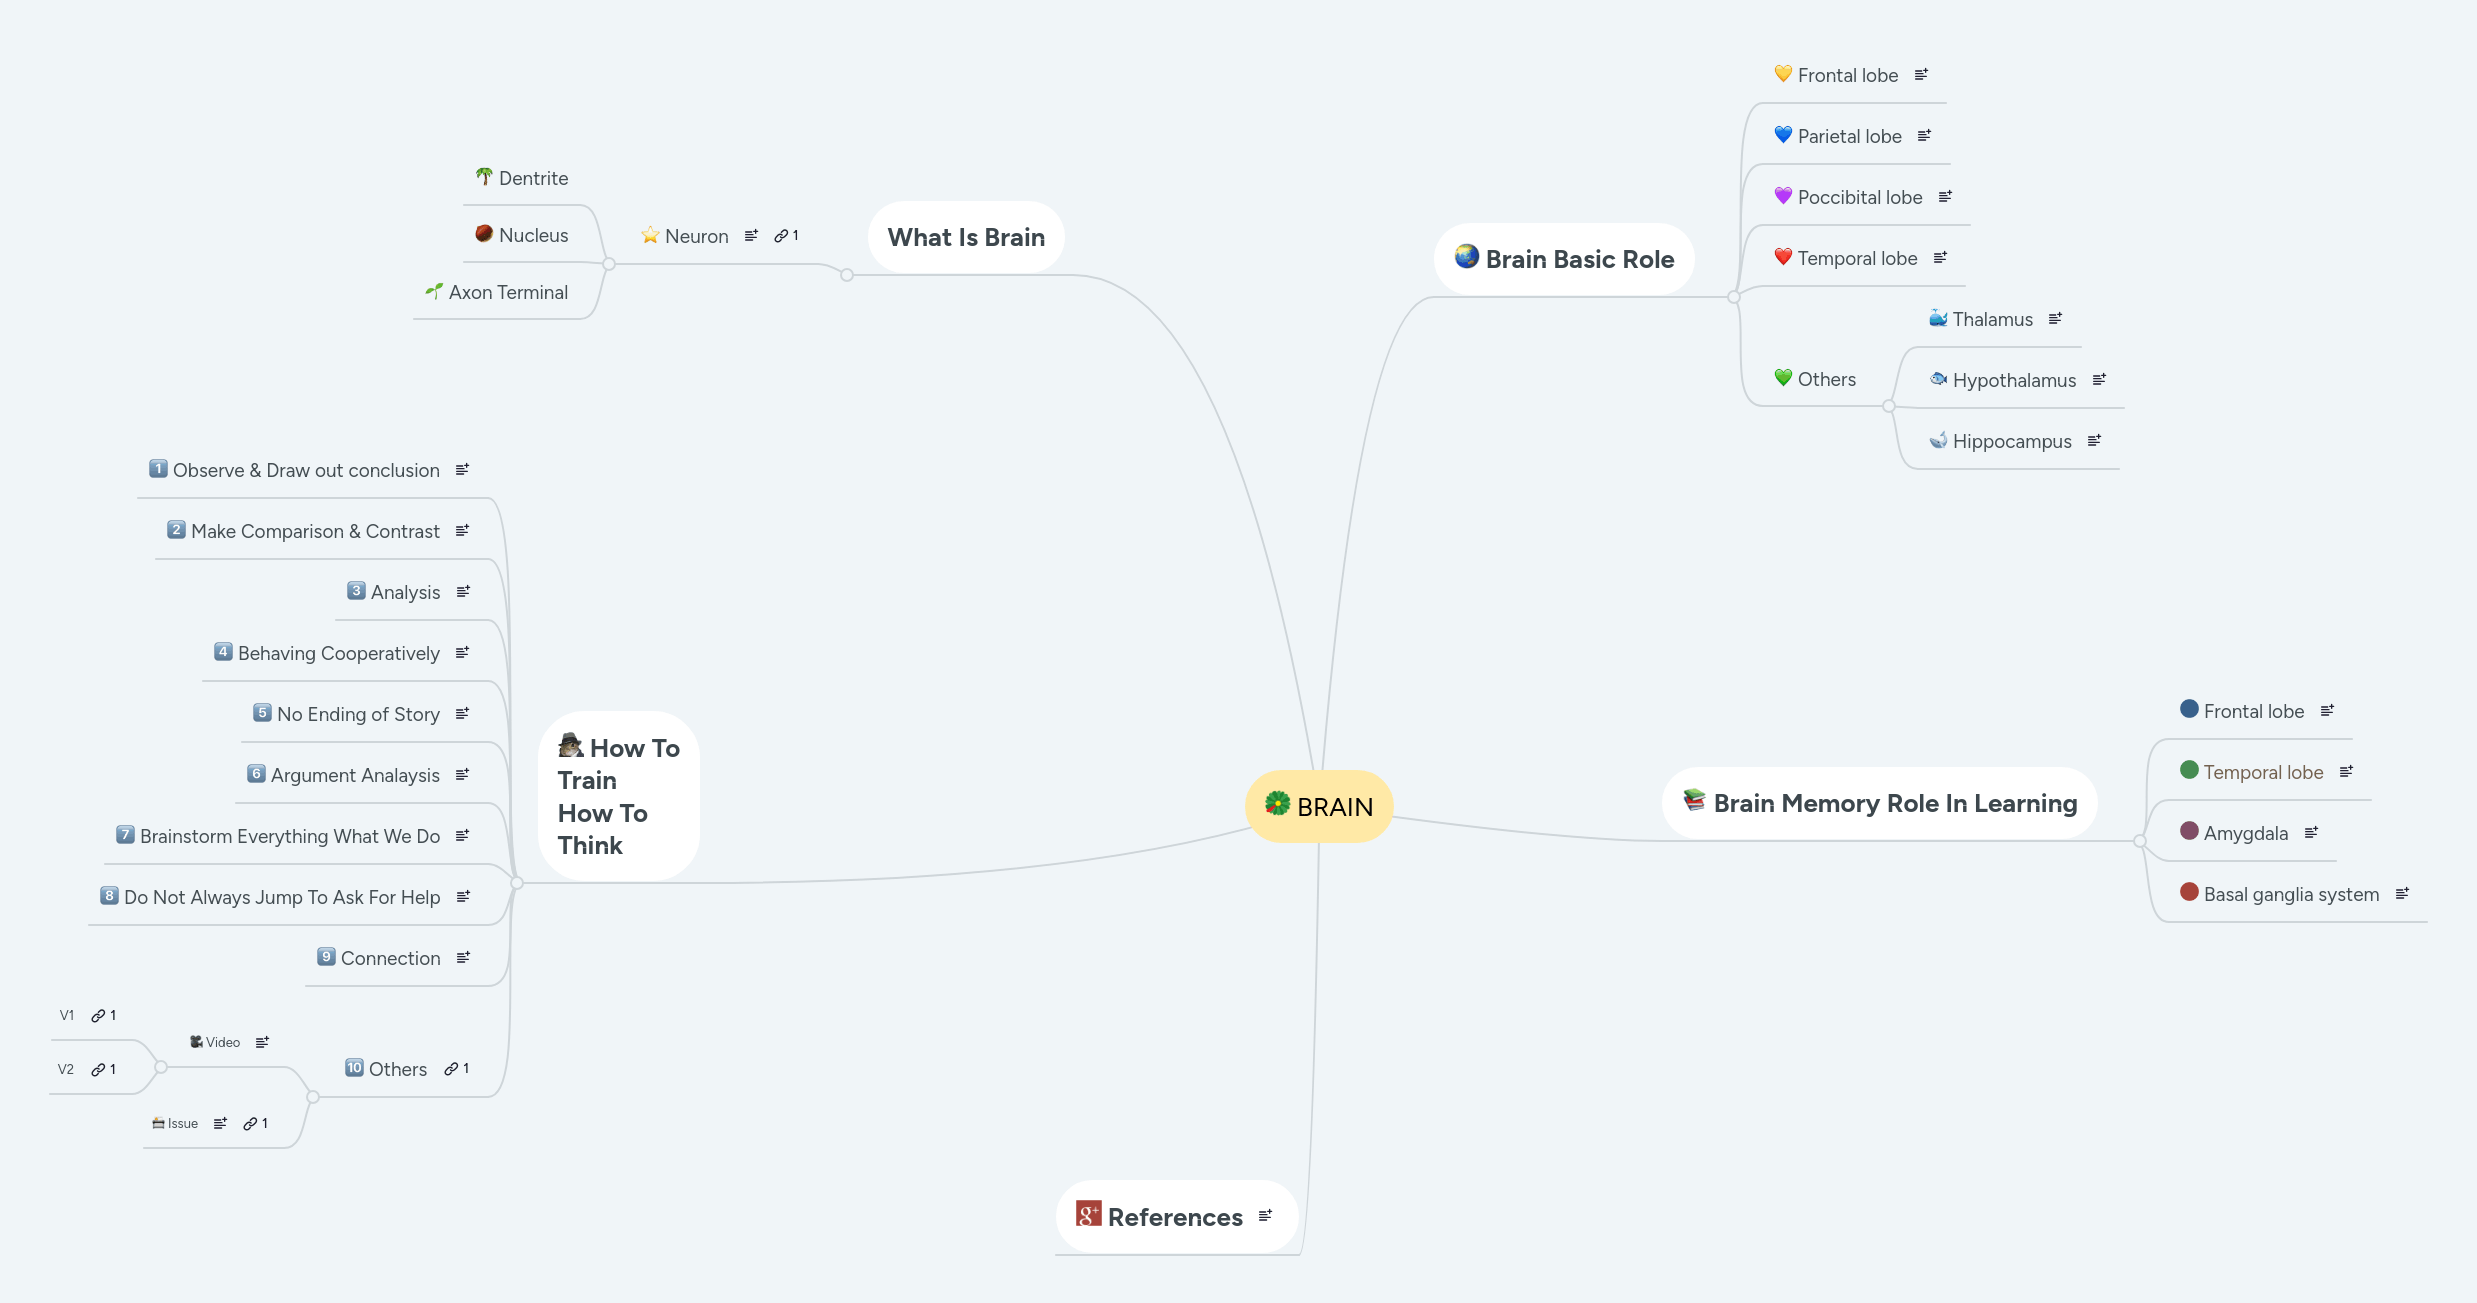
Task: Click the star icon beside Neuron
Action: [650, 235]
